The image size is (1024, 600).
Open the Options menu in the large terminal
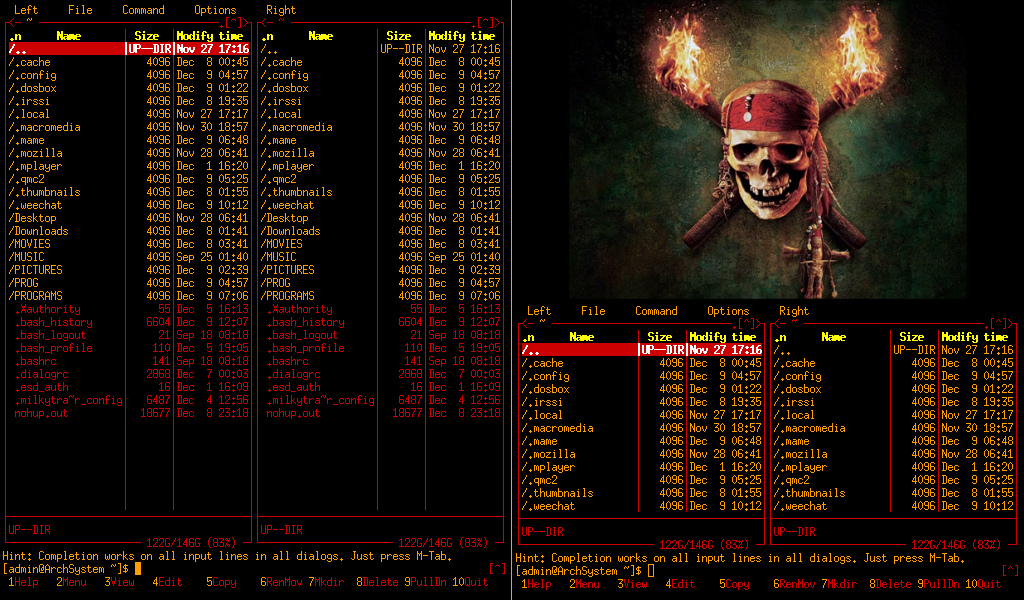click(x=215, y=10)
